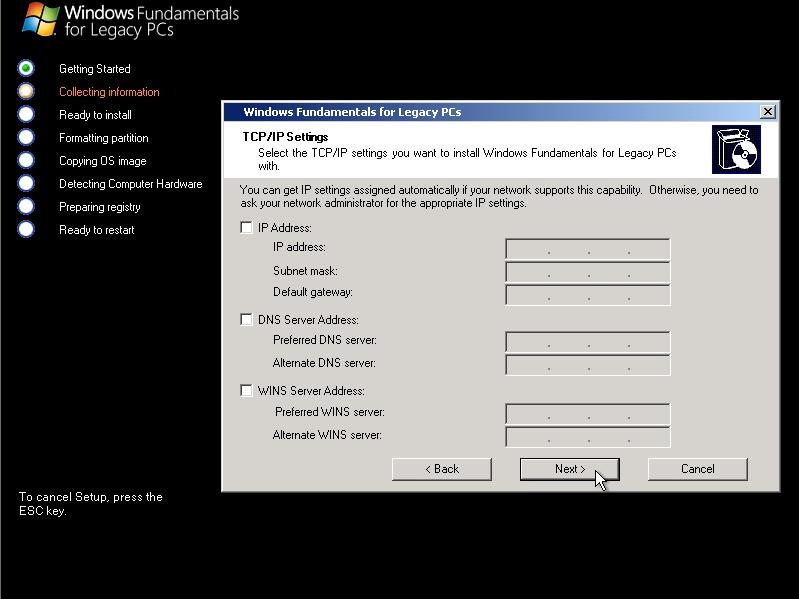Click the Preferred DNS server field
The image size is (799, 599).
(x=588, y=342)
